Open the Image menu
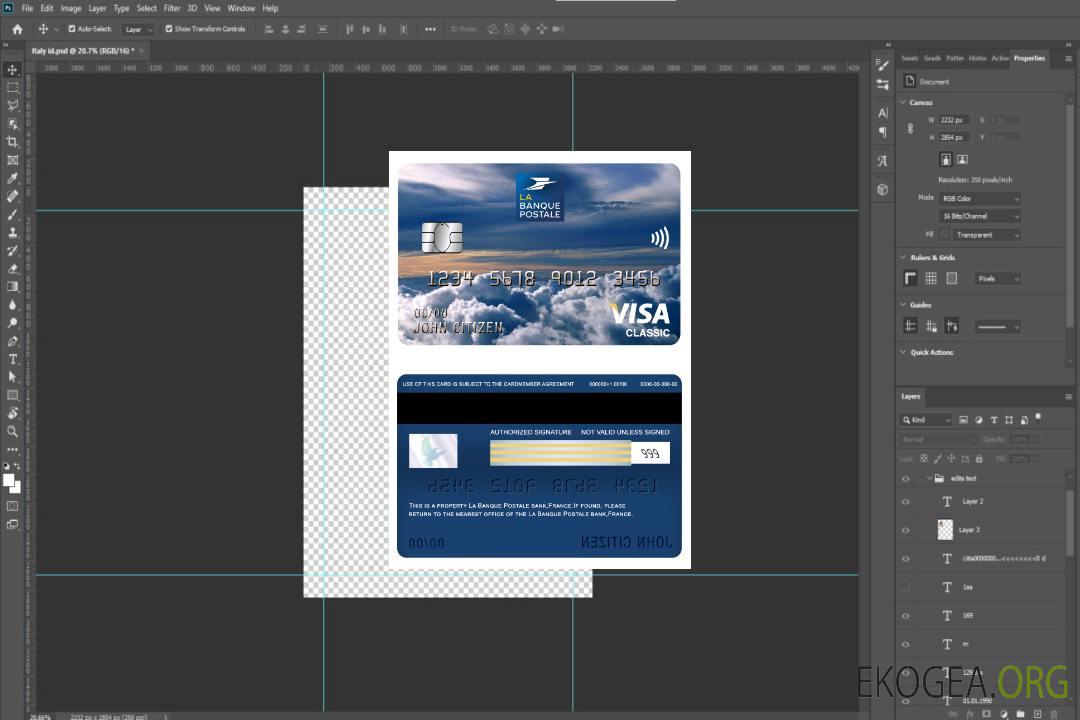 coord(70,8)
